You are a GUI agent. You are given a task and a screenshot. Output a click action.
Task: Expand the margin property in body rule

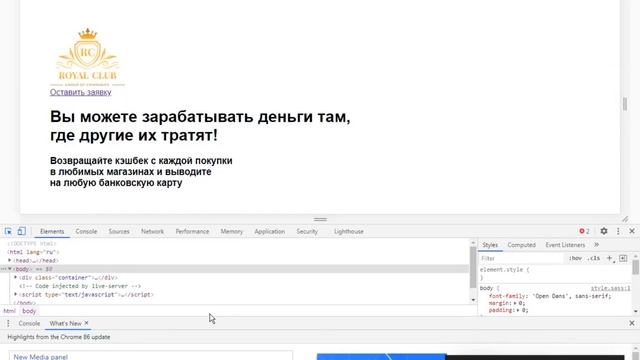(516, 303)
